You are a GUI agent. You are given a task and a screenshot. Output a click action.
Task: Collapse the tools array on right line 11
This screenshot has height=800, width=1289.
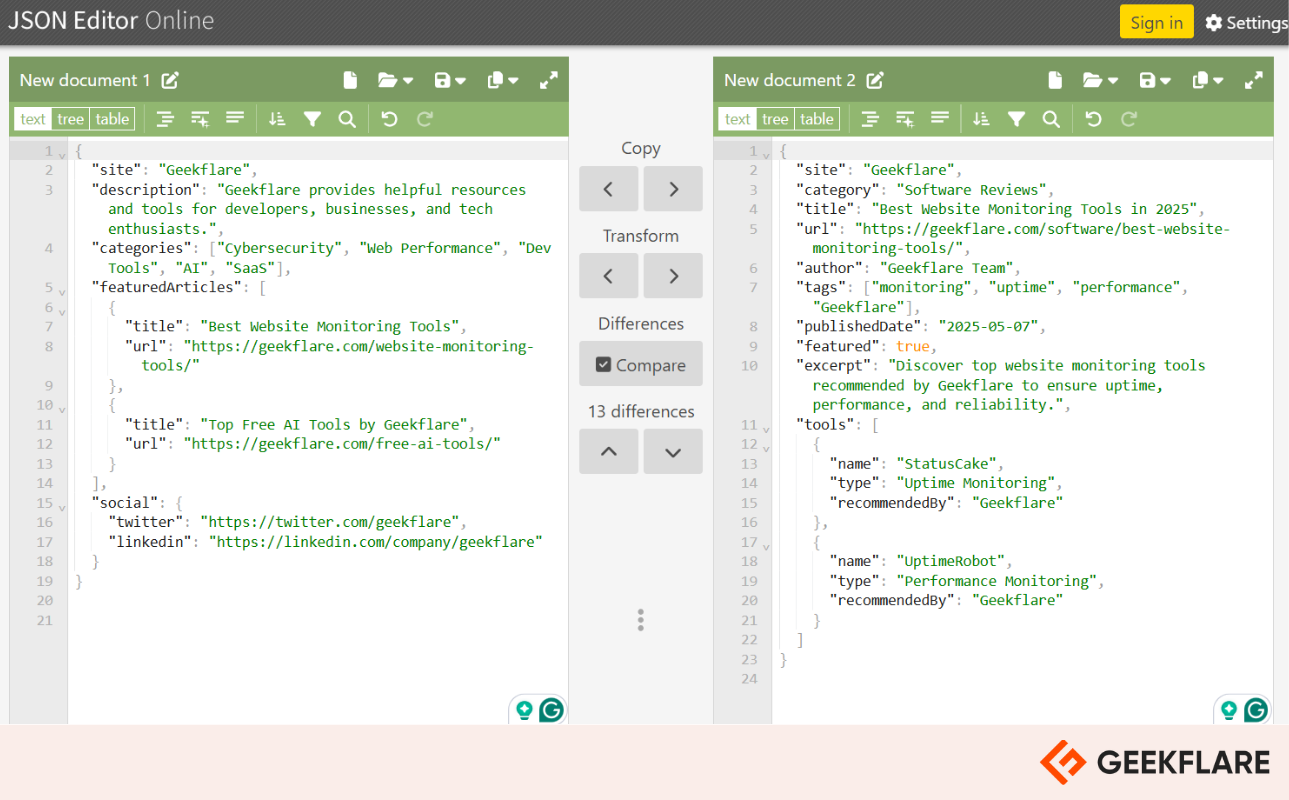pyautogui.click(x=766, y=428)
